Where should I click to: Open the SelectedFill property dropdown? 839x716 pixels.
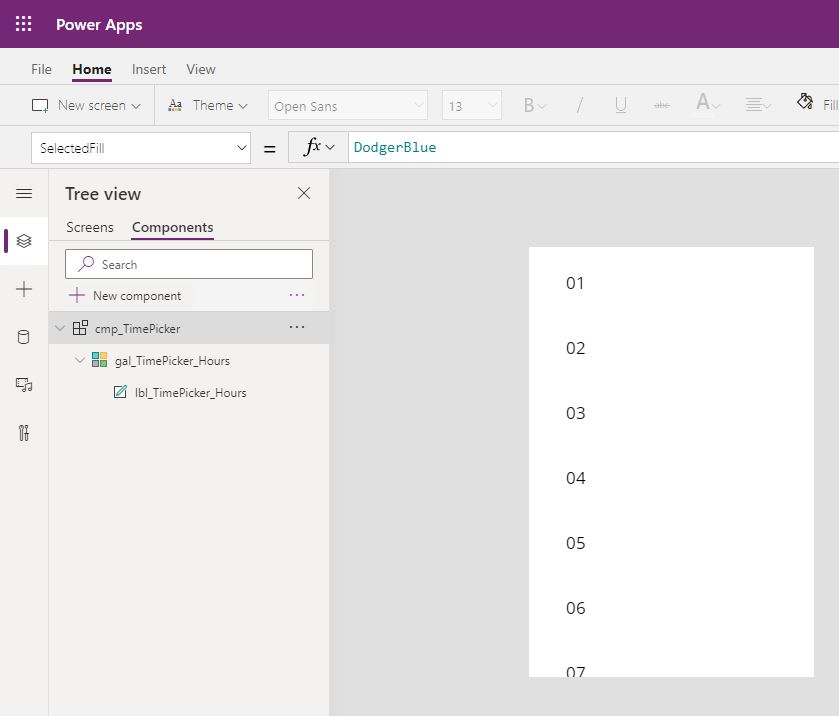141,148
